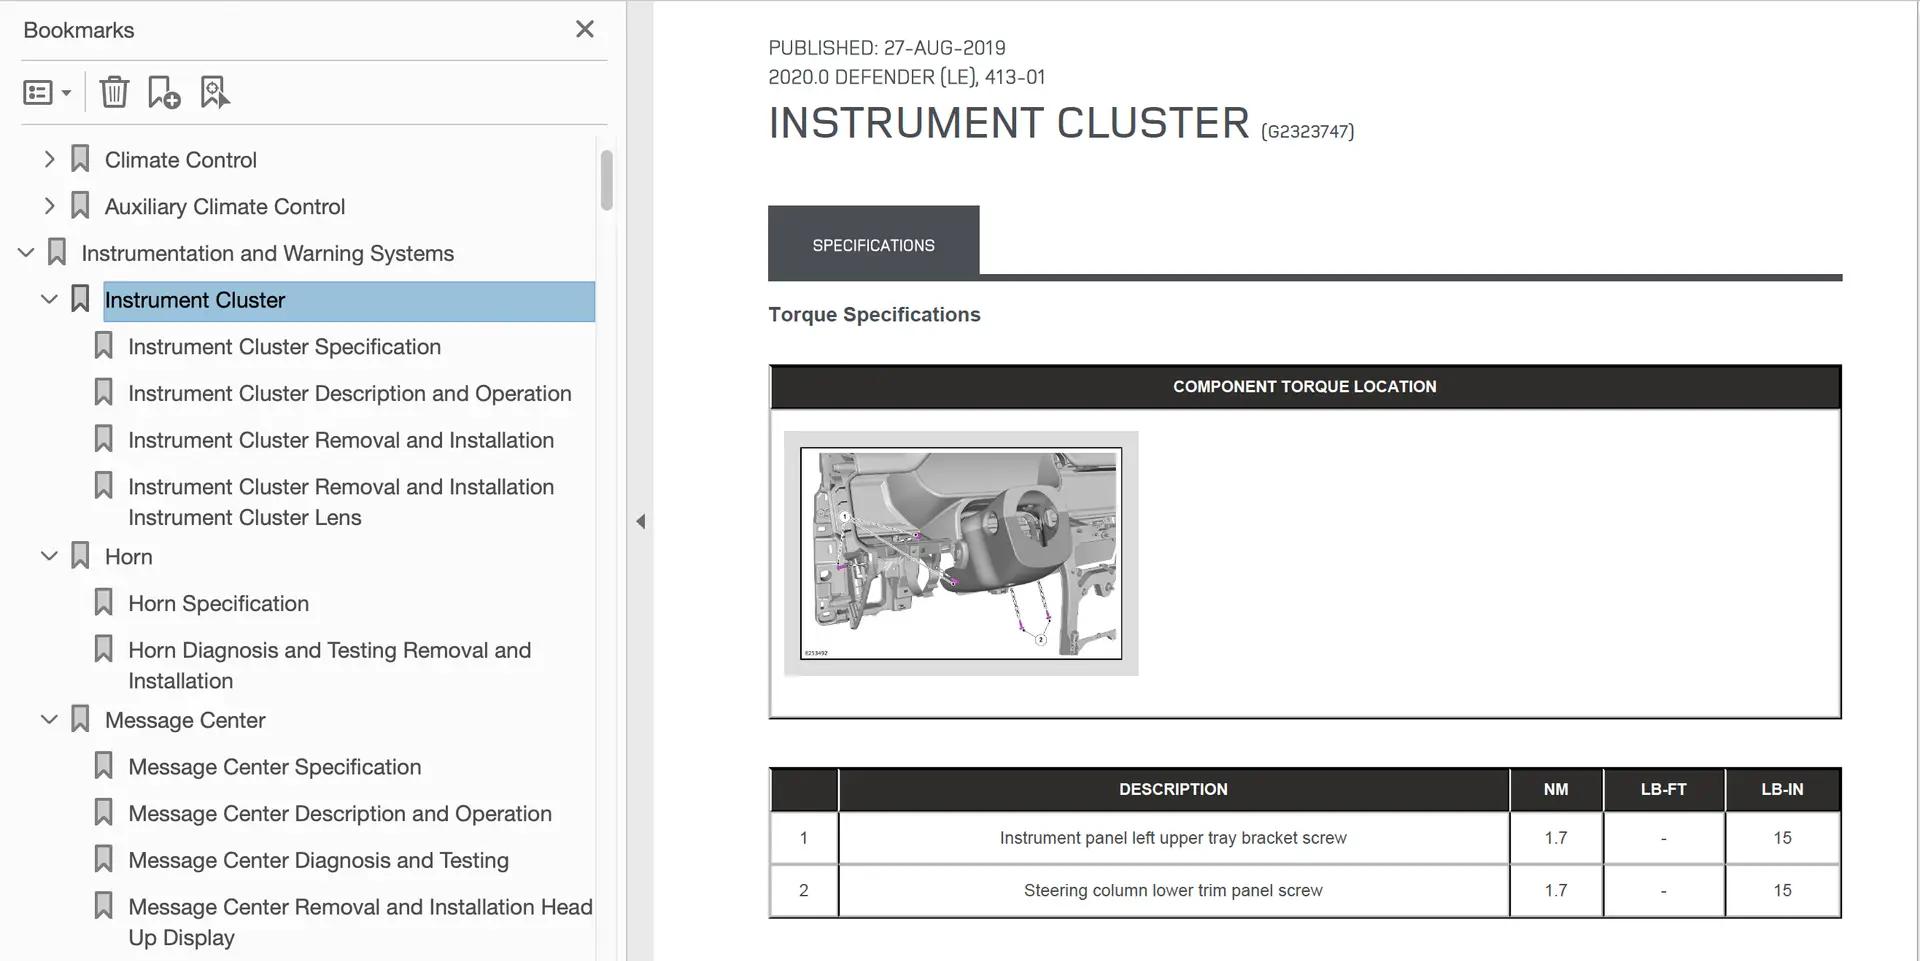Viewport: 1920px width, 961px height.
Task: Expand the Auxiliary Climate Control bookmark
Action: (x=49, y=206)
